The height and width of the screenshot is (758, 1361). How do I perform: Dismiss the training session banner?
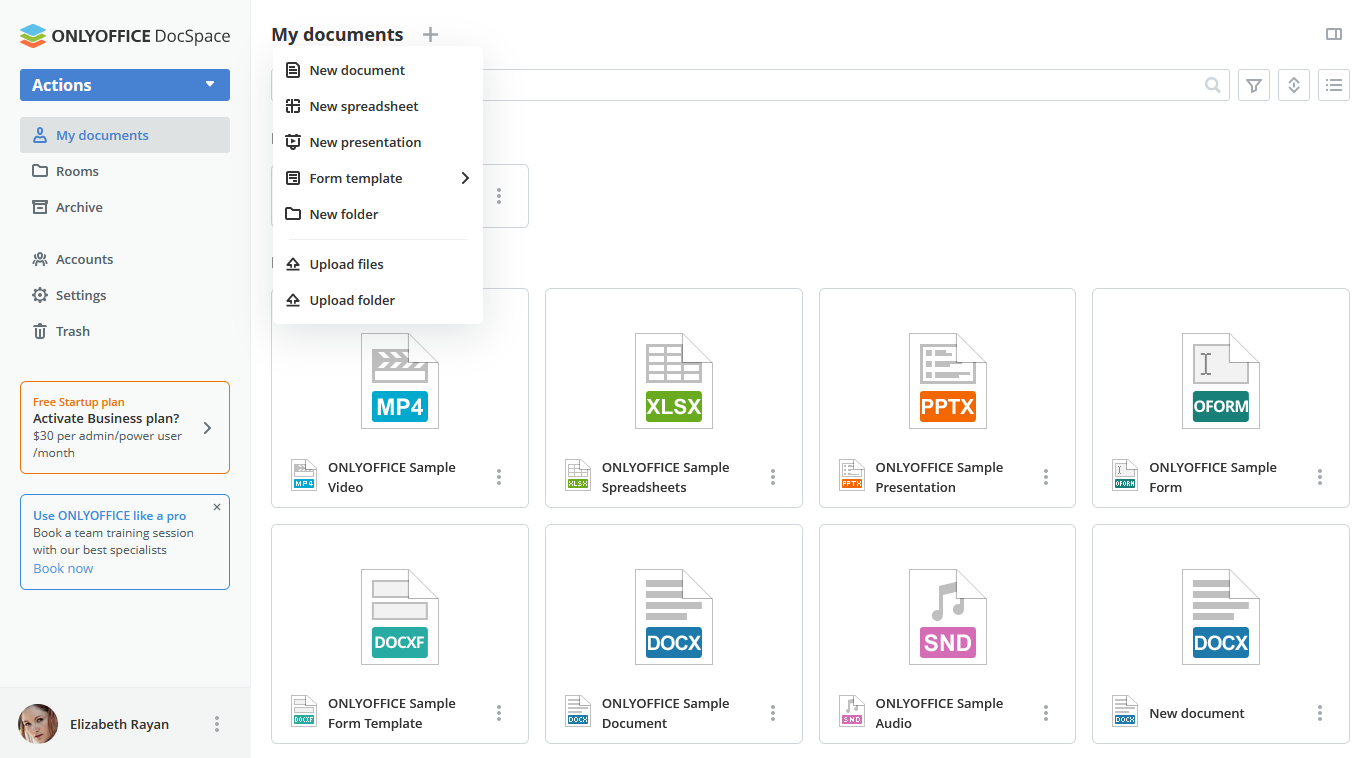pos(216,507)
